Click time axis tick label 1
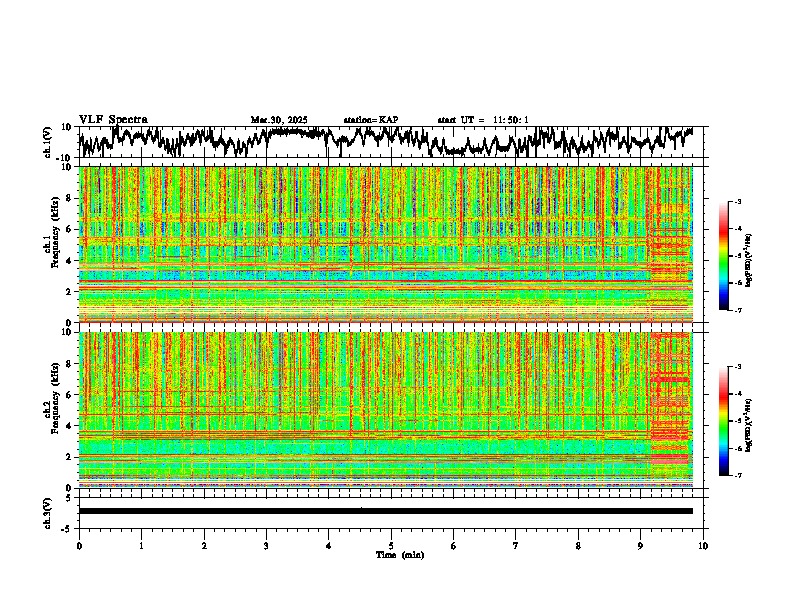 point(141,546)
